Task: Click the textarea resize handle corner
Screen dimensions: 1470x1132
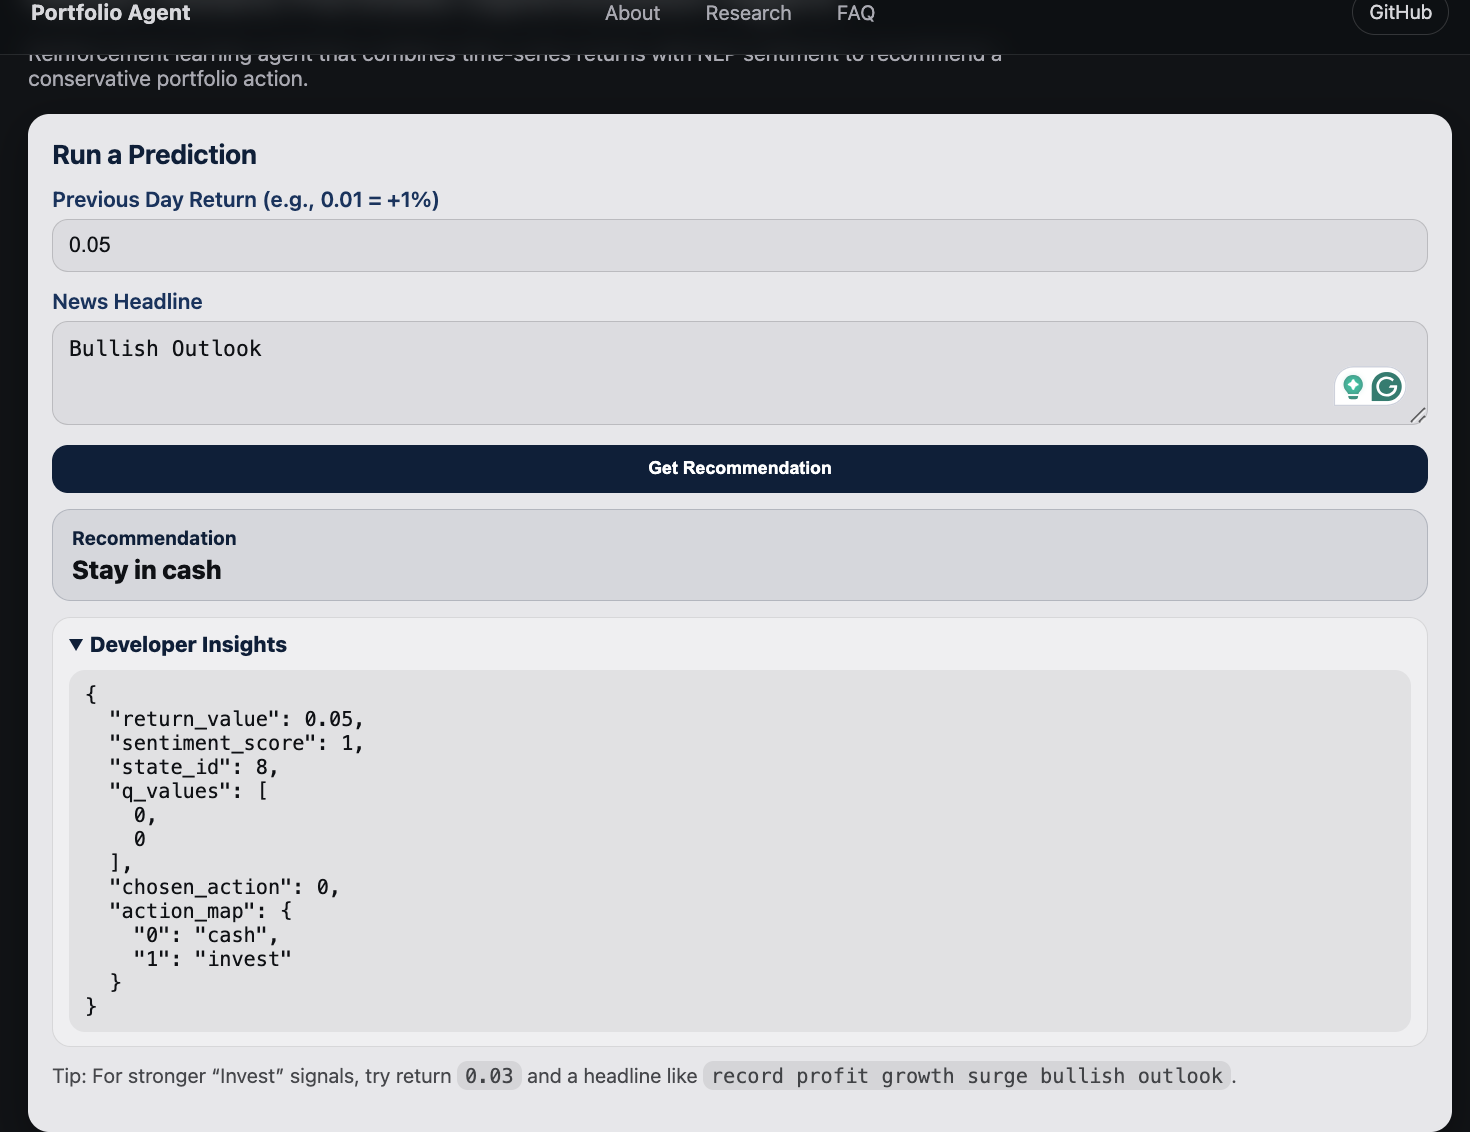Action: click(x=1417, y=415)
